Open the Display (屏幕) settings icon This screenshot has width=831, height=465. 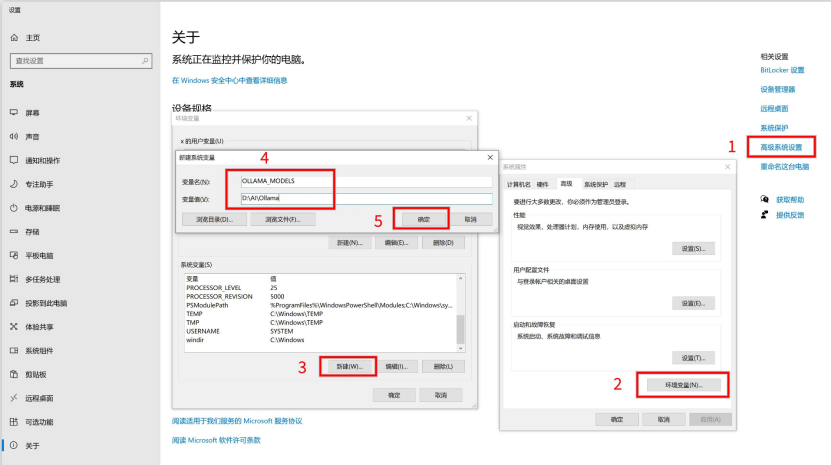(14, 112)
